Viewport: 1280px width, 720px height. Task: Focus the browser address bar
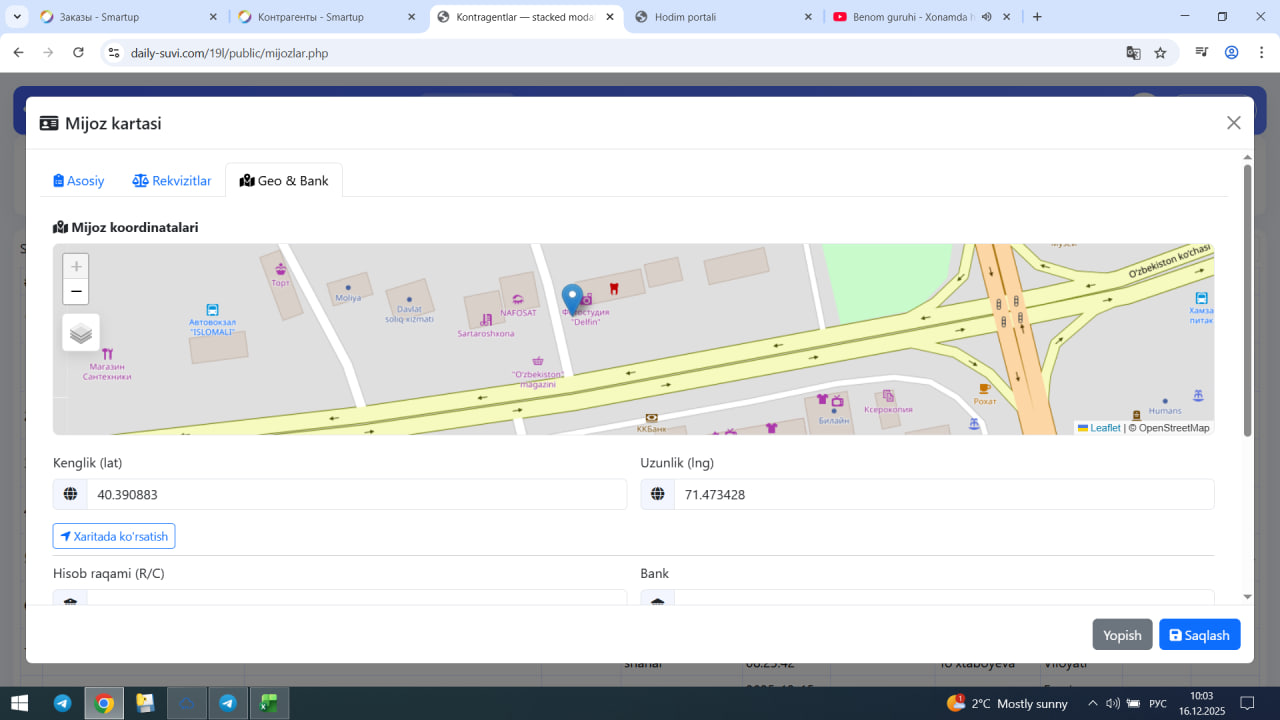620,53
